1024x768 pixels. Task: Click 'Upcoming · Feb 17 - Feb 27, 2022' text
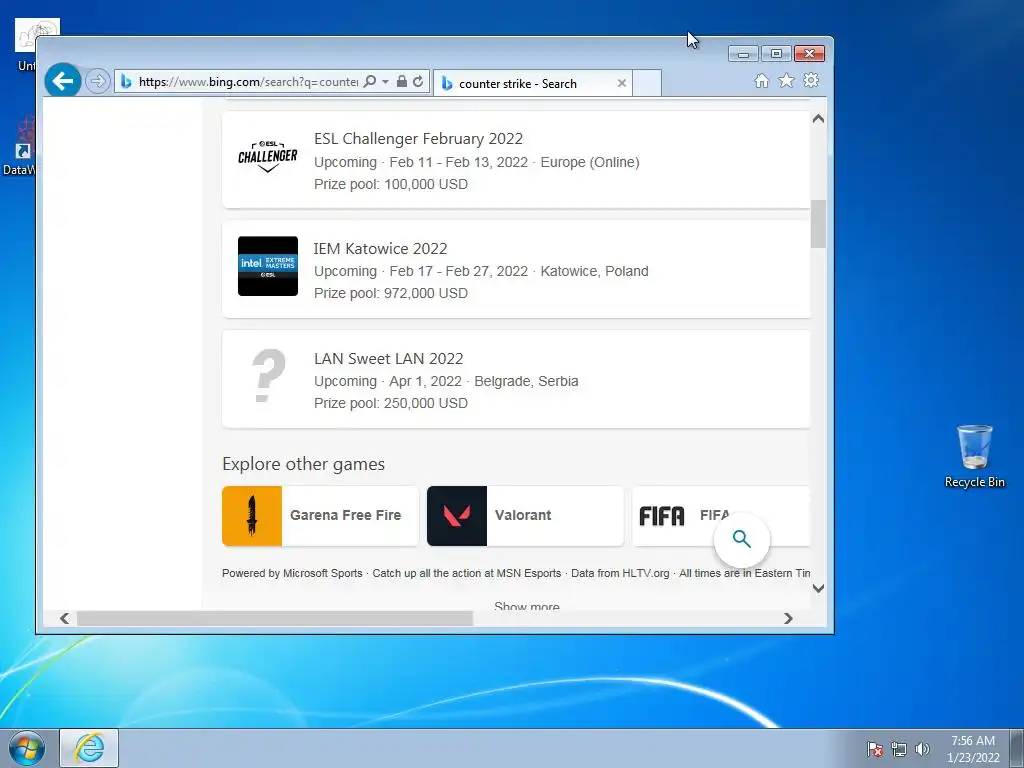421,271
